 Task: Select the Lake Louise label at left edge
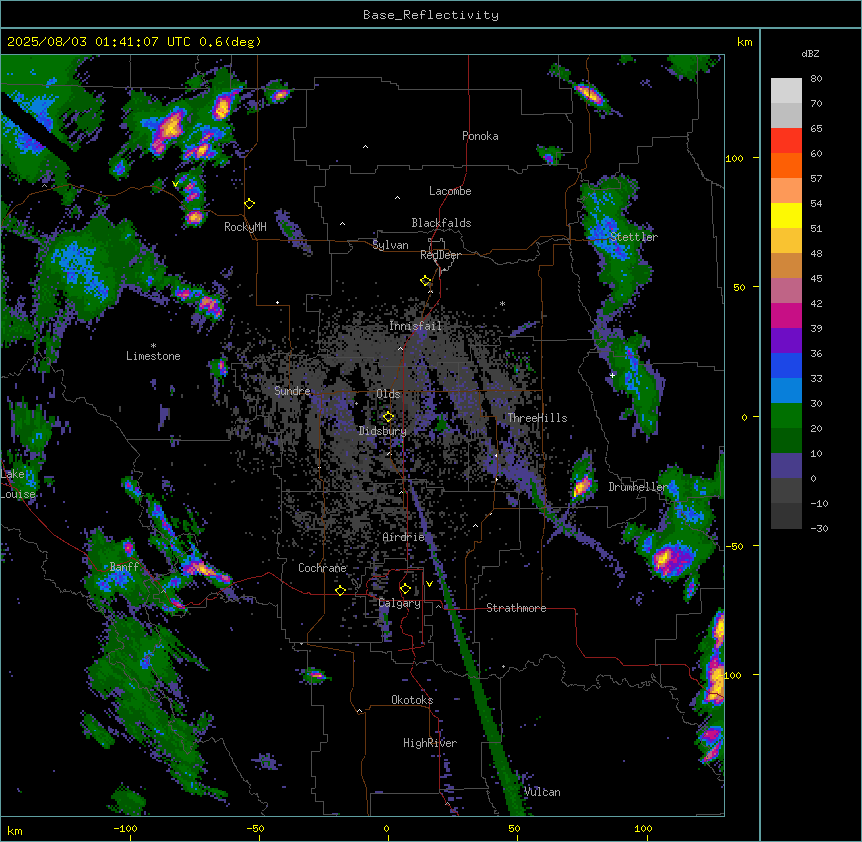pyautogui.click(x=18, y=484)
